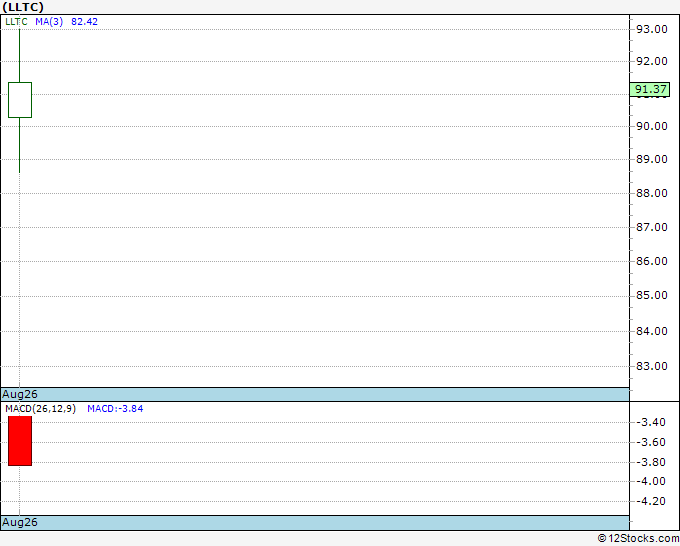
Task: Click the red MACD histogram bar
Action: point(20,441)
